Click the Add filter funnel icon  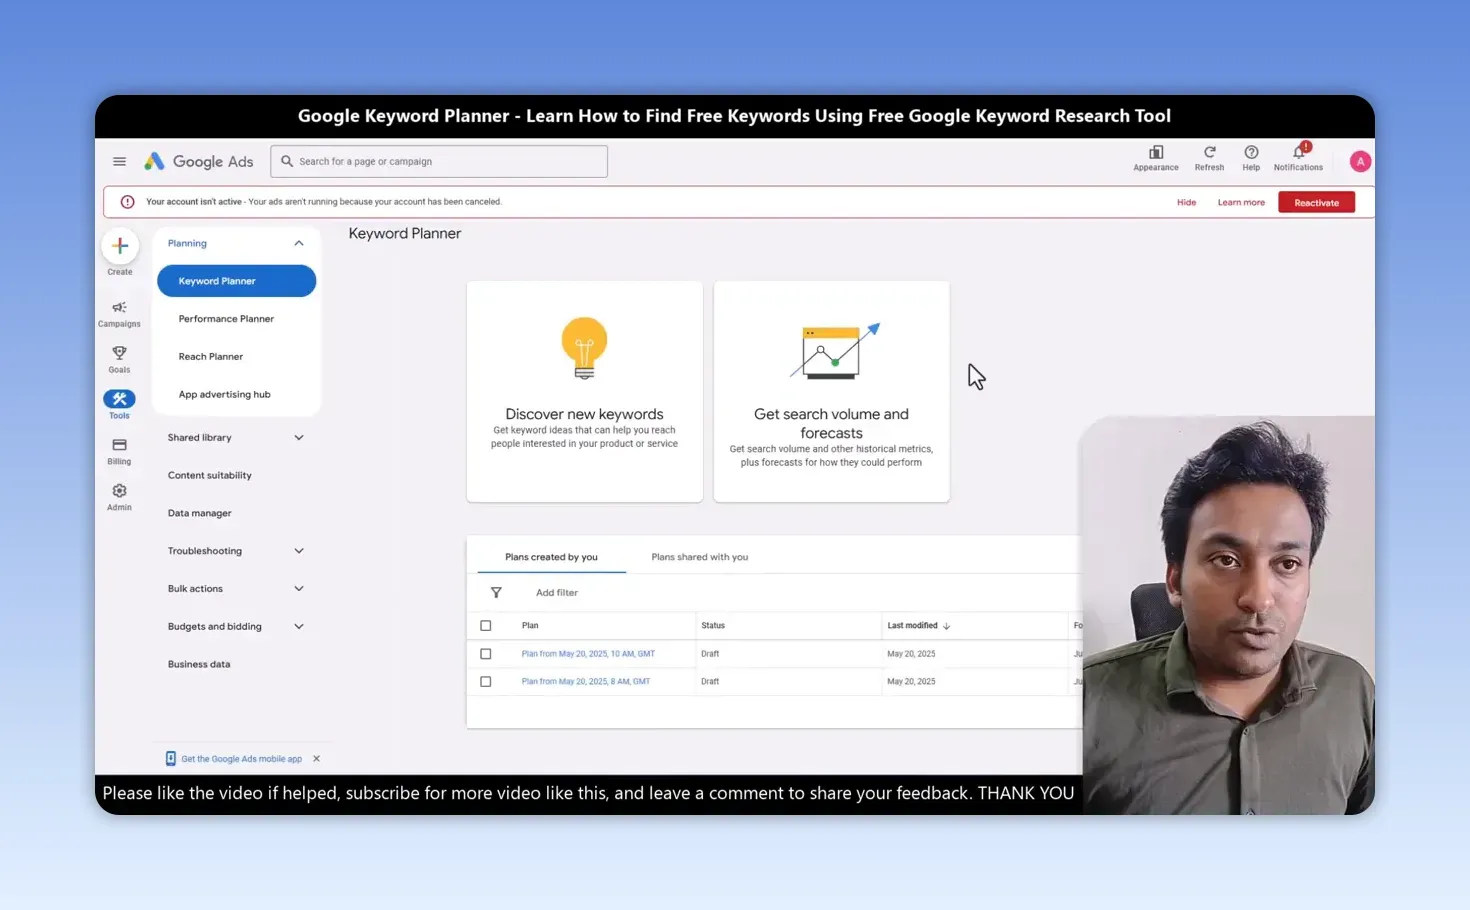[x=496, y=593]
